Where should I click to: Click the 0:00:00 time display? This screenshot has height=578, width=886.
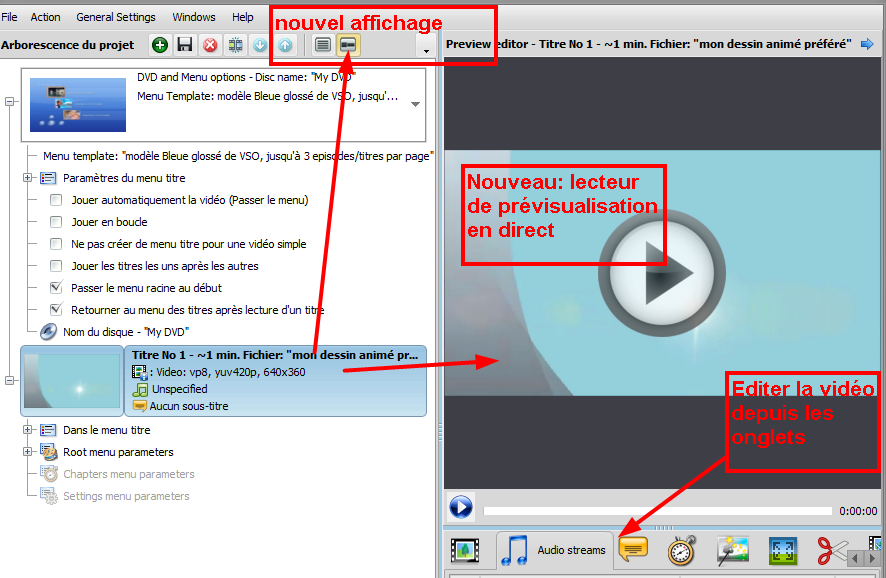858,511
